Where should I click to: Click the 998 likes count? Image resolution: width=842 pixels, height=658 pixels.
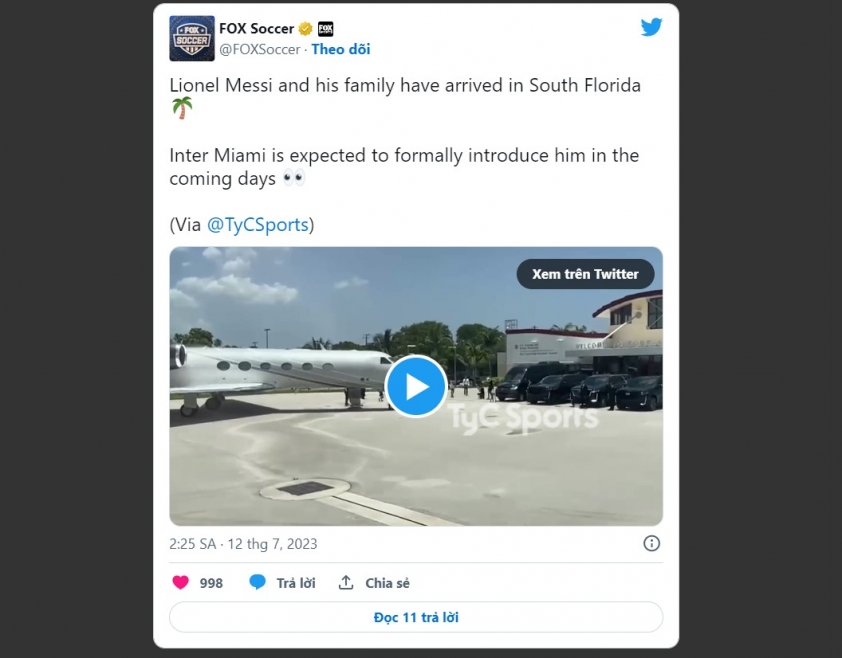point(211,583)
